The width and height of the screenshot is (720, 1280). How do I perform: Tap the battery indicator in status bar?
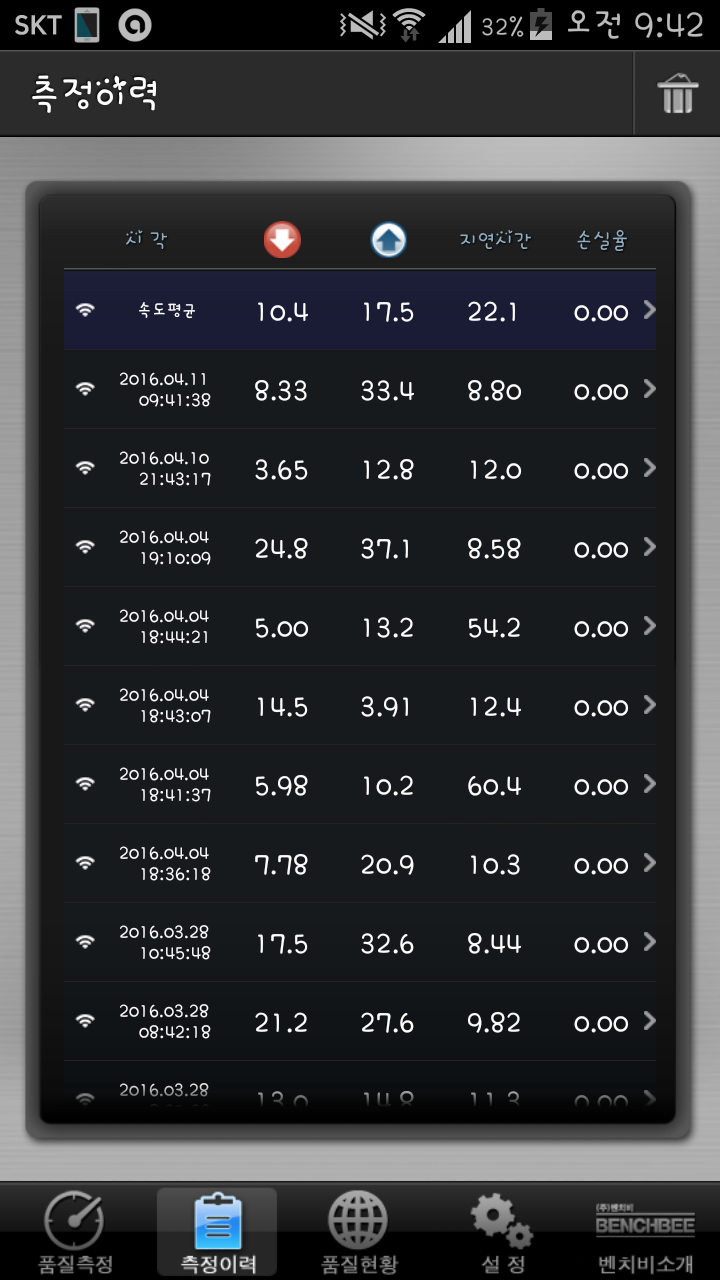[x=541, y=25]
